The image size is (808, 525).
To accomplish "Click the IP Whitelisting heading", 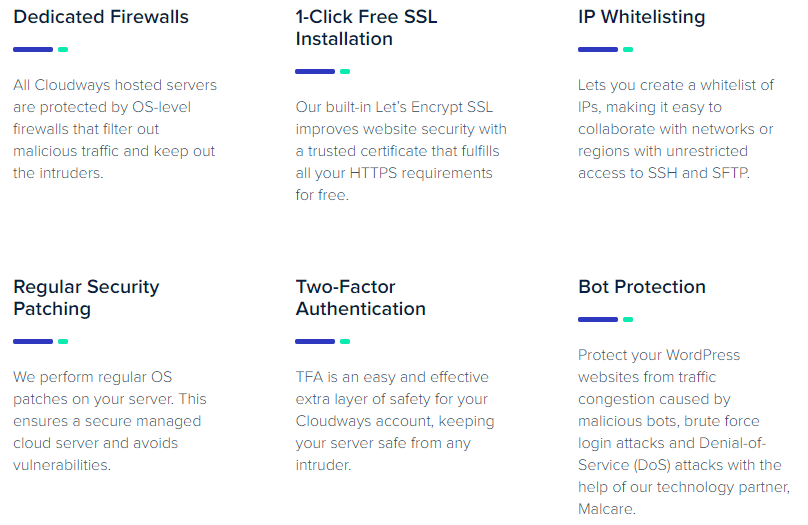I will [x=641, y=17].
